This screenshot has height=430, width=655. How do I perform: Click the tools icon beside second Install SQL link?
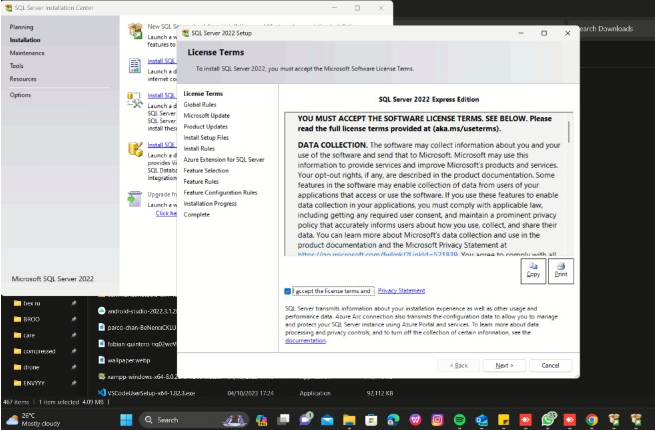[135, 100]
